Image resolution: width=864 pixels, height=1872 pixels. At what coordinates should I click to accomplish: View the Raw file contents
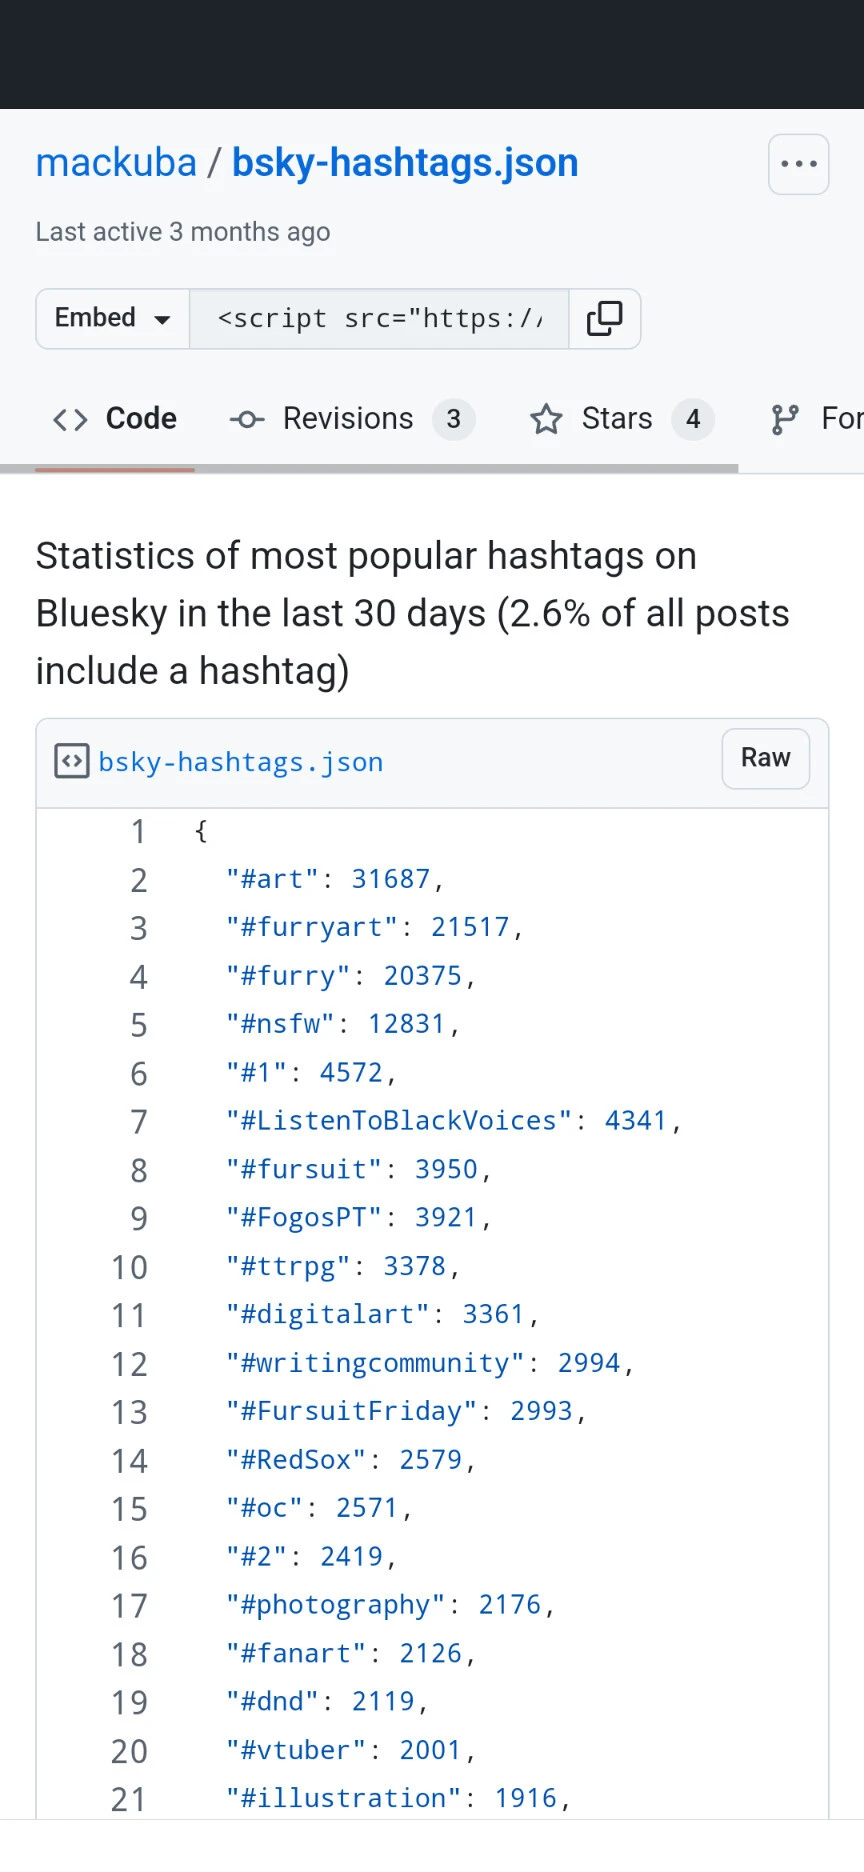pyautogui.click(x=765, y=758)
